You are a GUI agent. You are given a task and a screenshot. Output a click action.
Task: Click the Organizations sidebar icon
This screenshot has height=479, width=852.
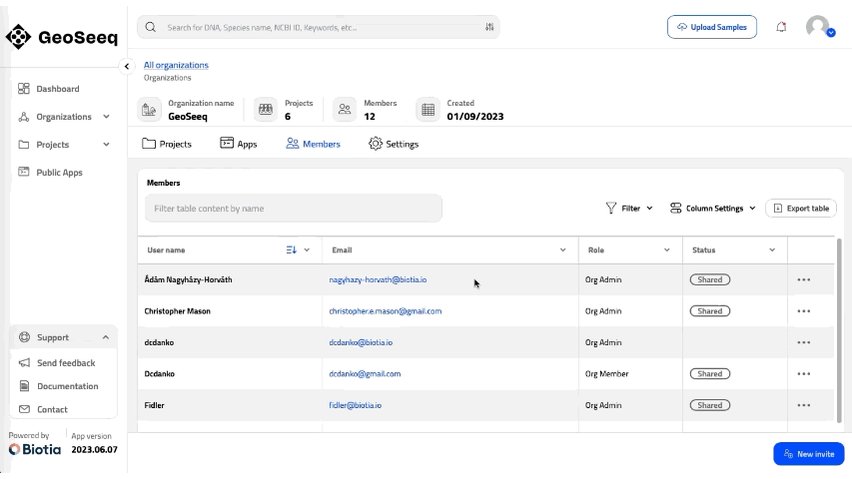click(x=24, y=117)
